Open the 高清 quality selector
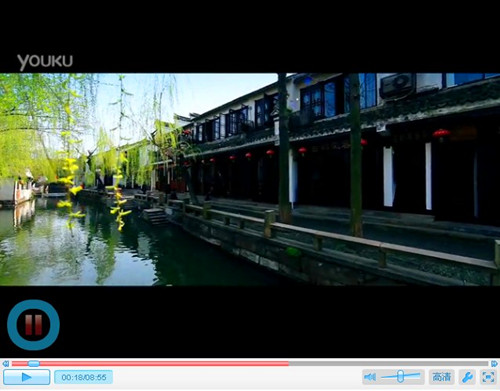The width and height of the screenshot is (500, 391). click(x=441, y=377)
